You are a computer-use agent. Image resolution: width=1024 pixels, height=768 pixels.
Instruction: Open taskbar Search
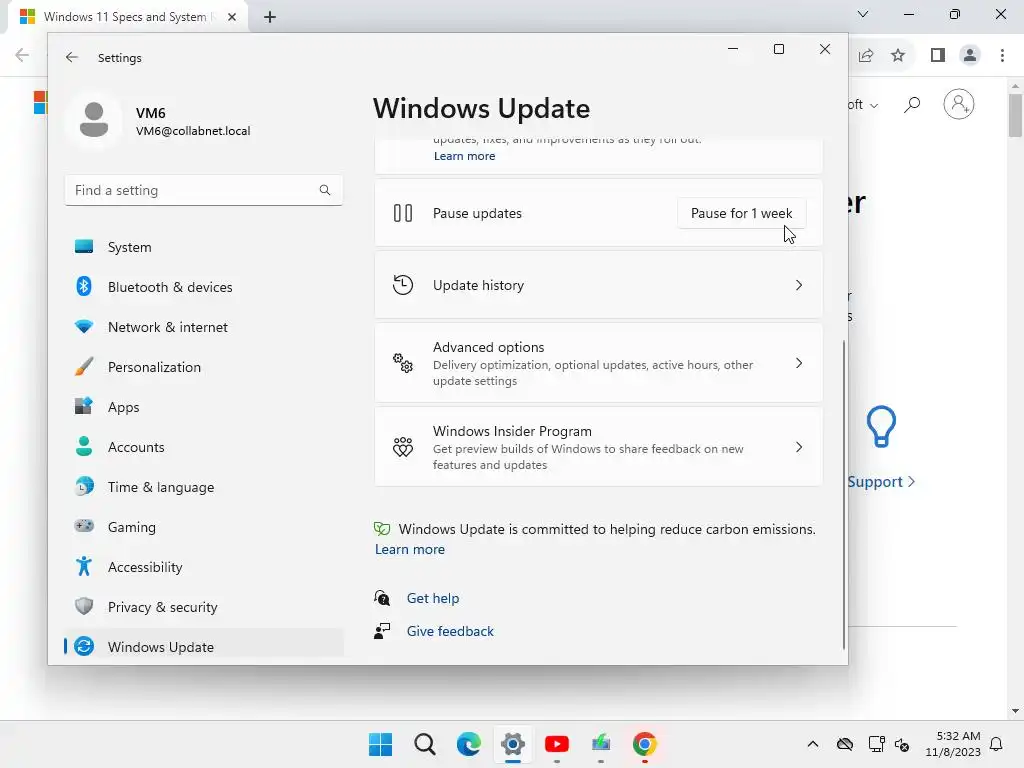[424, 744]
